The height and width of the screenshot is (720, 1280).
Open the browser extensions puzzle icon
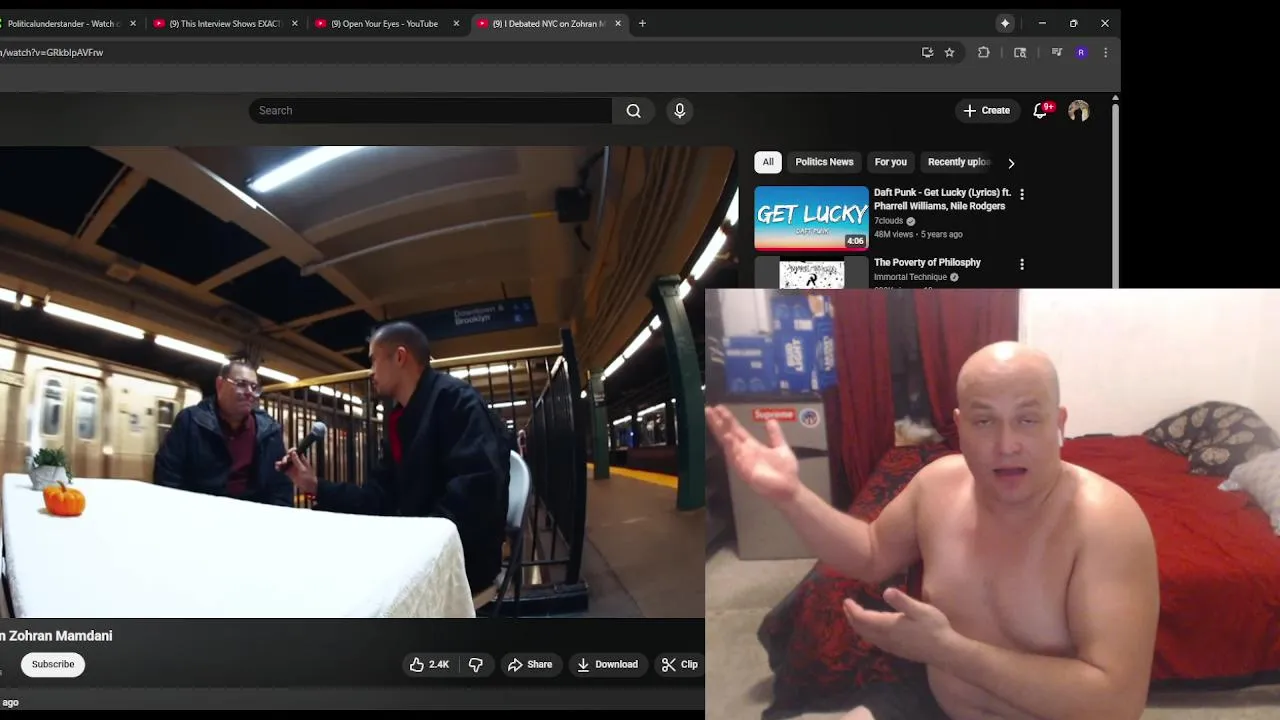tap(984, 52)
